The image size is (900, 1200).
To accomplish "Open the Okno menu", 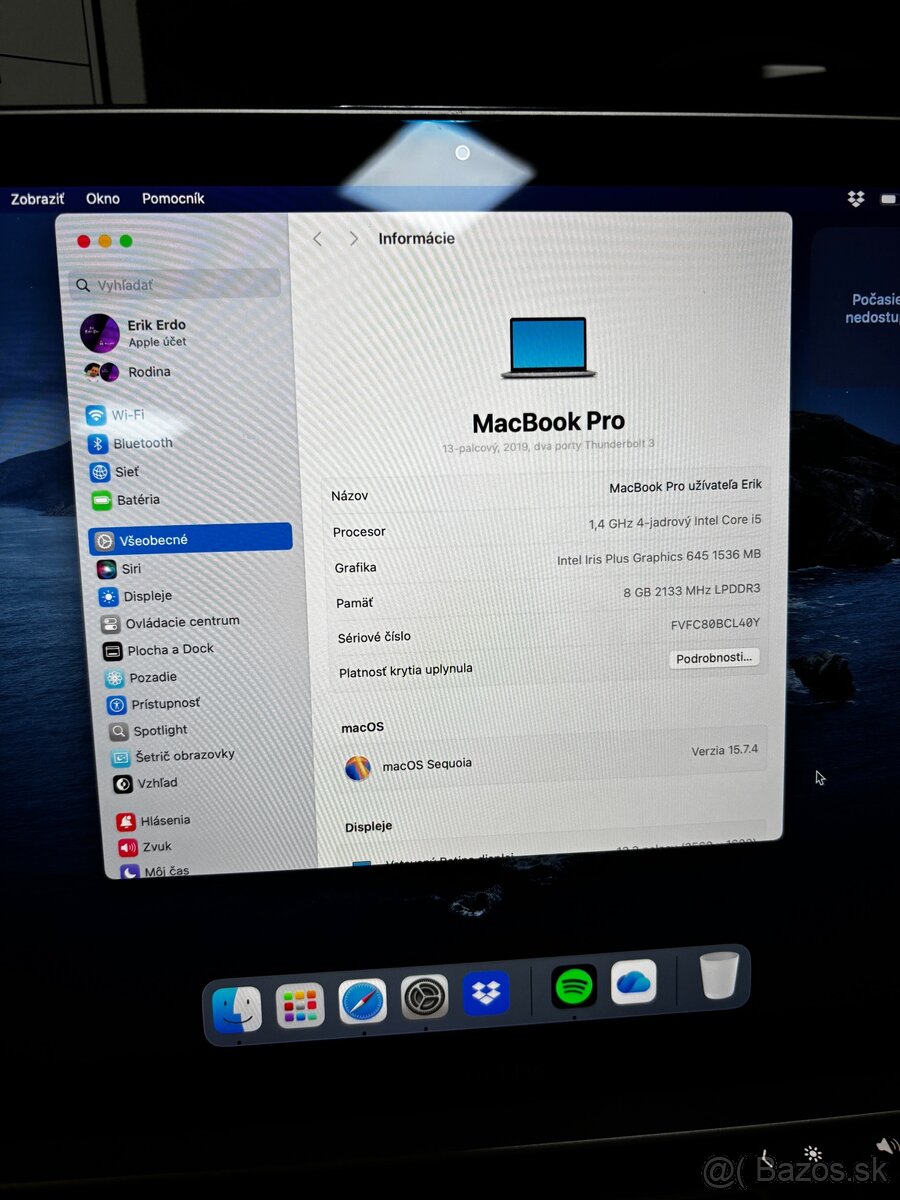I will 102,198.
